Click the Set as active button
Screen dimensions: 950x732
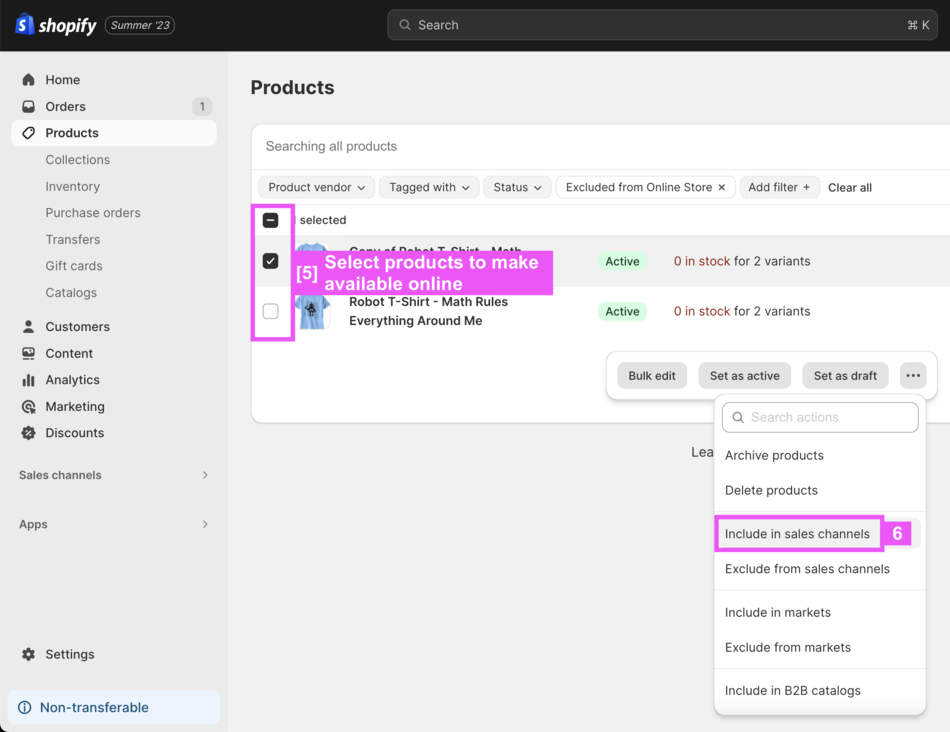point(745,376)
